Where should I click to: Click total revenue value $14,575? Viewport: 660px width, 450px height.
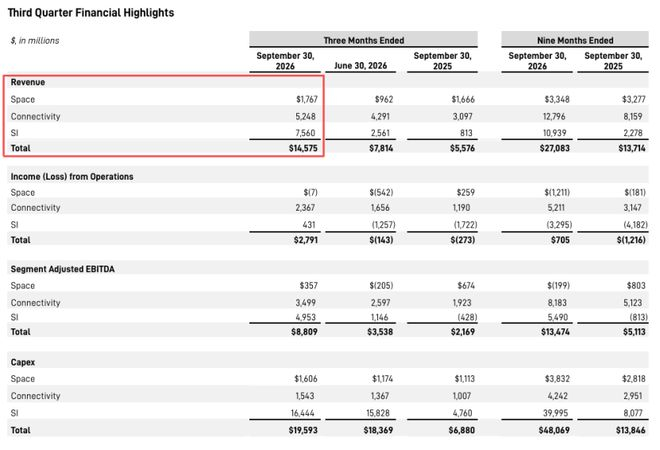[x=303, y=148]
